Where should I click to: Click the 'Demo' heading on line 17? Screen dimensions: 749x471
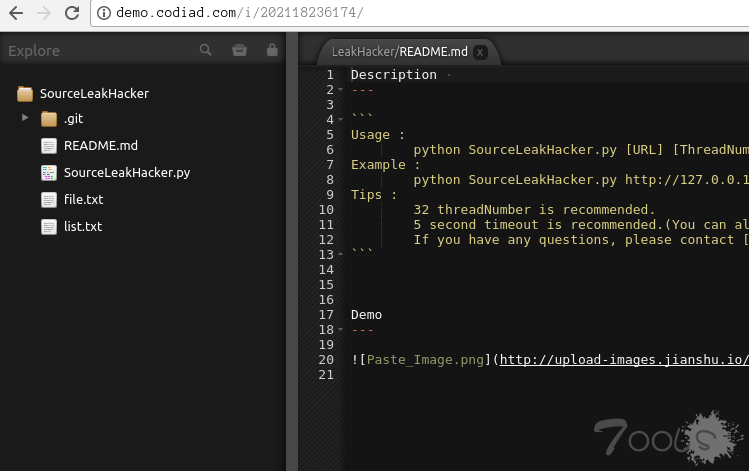(366, 315)
